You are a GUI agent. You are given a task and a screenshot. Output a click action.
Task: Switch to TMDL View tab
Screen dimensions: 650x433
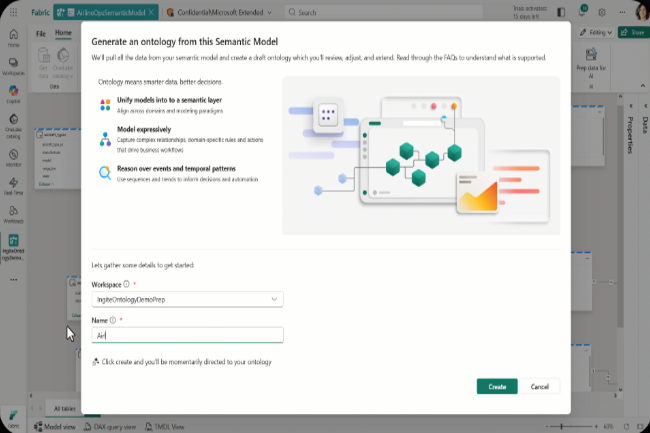coord(168,425)
